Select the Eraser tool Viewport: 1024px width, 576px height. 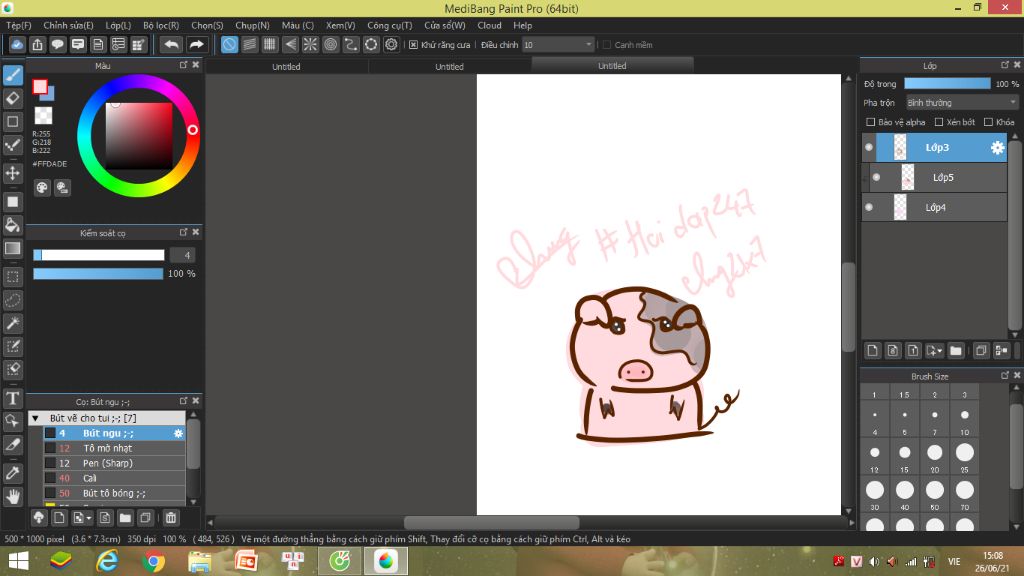[x=13, y=99]
